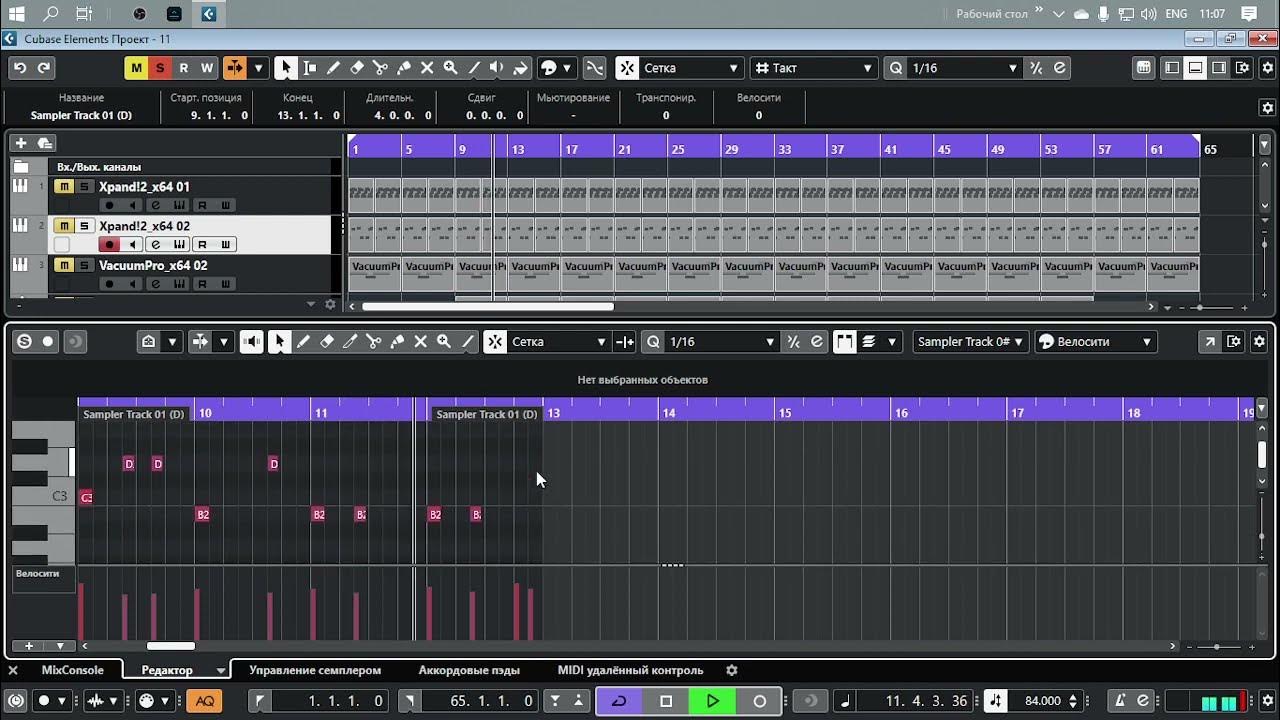This screenshot has height=720, width=1280.
Task: Mute the VacuumPro_x64 02 track
Action: pyautogui.click(x=64, y=265)
